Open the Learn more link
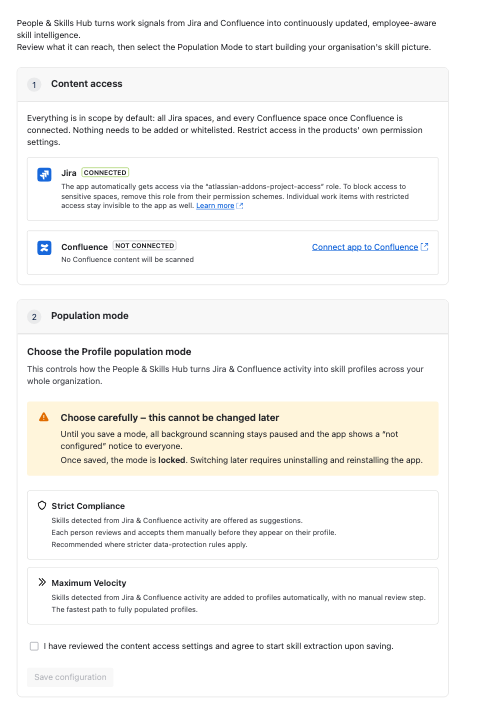The image size is (490, 714). [x=215, y=206]
